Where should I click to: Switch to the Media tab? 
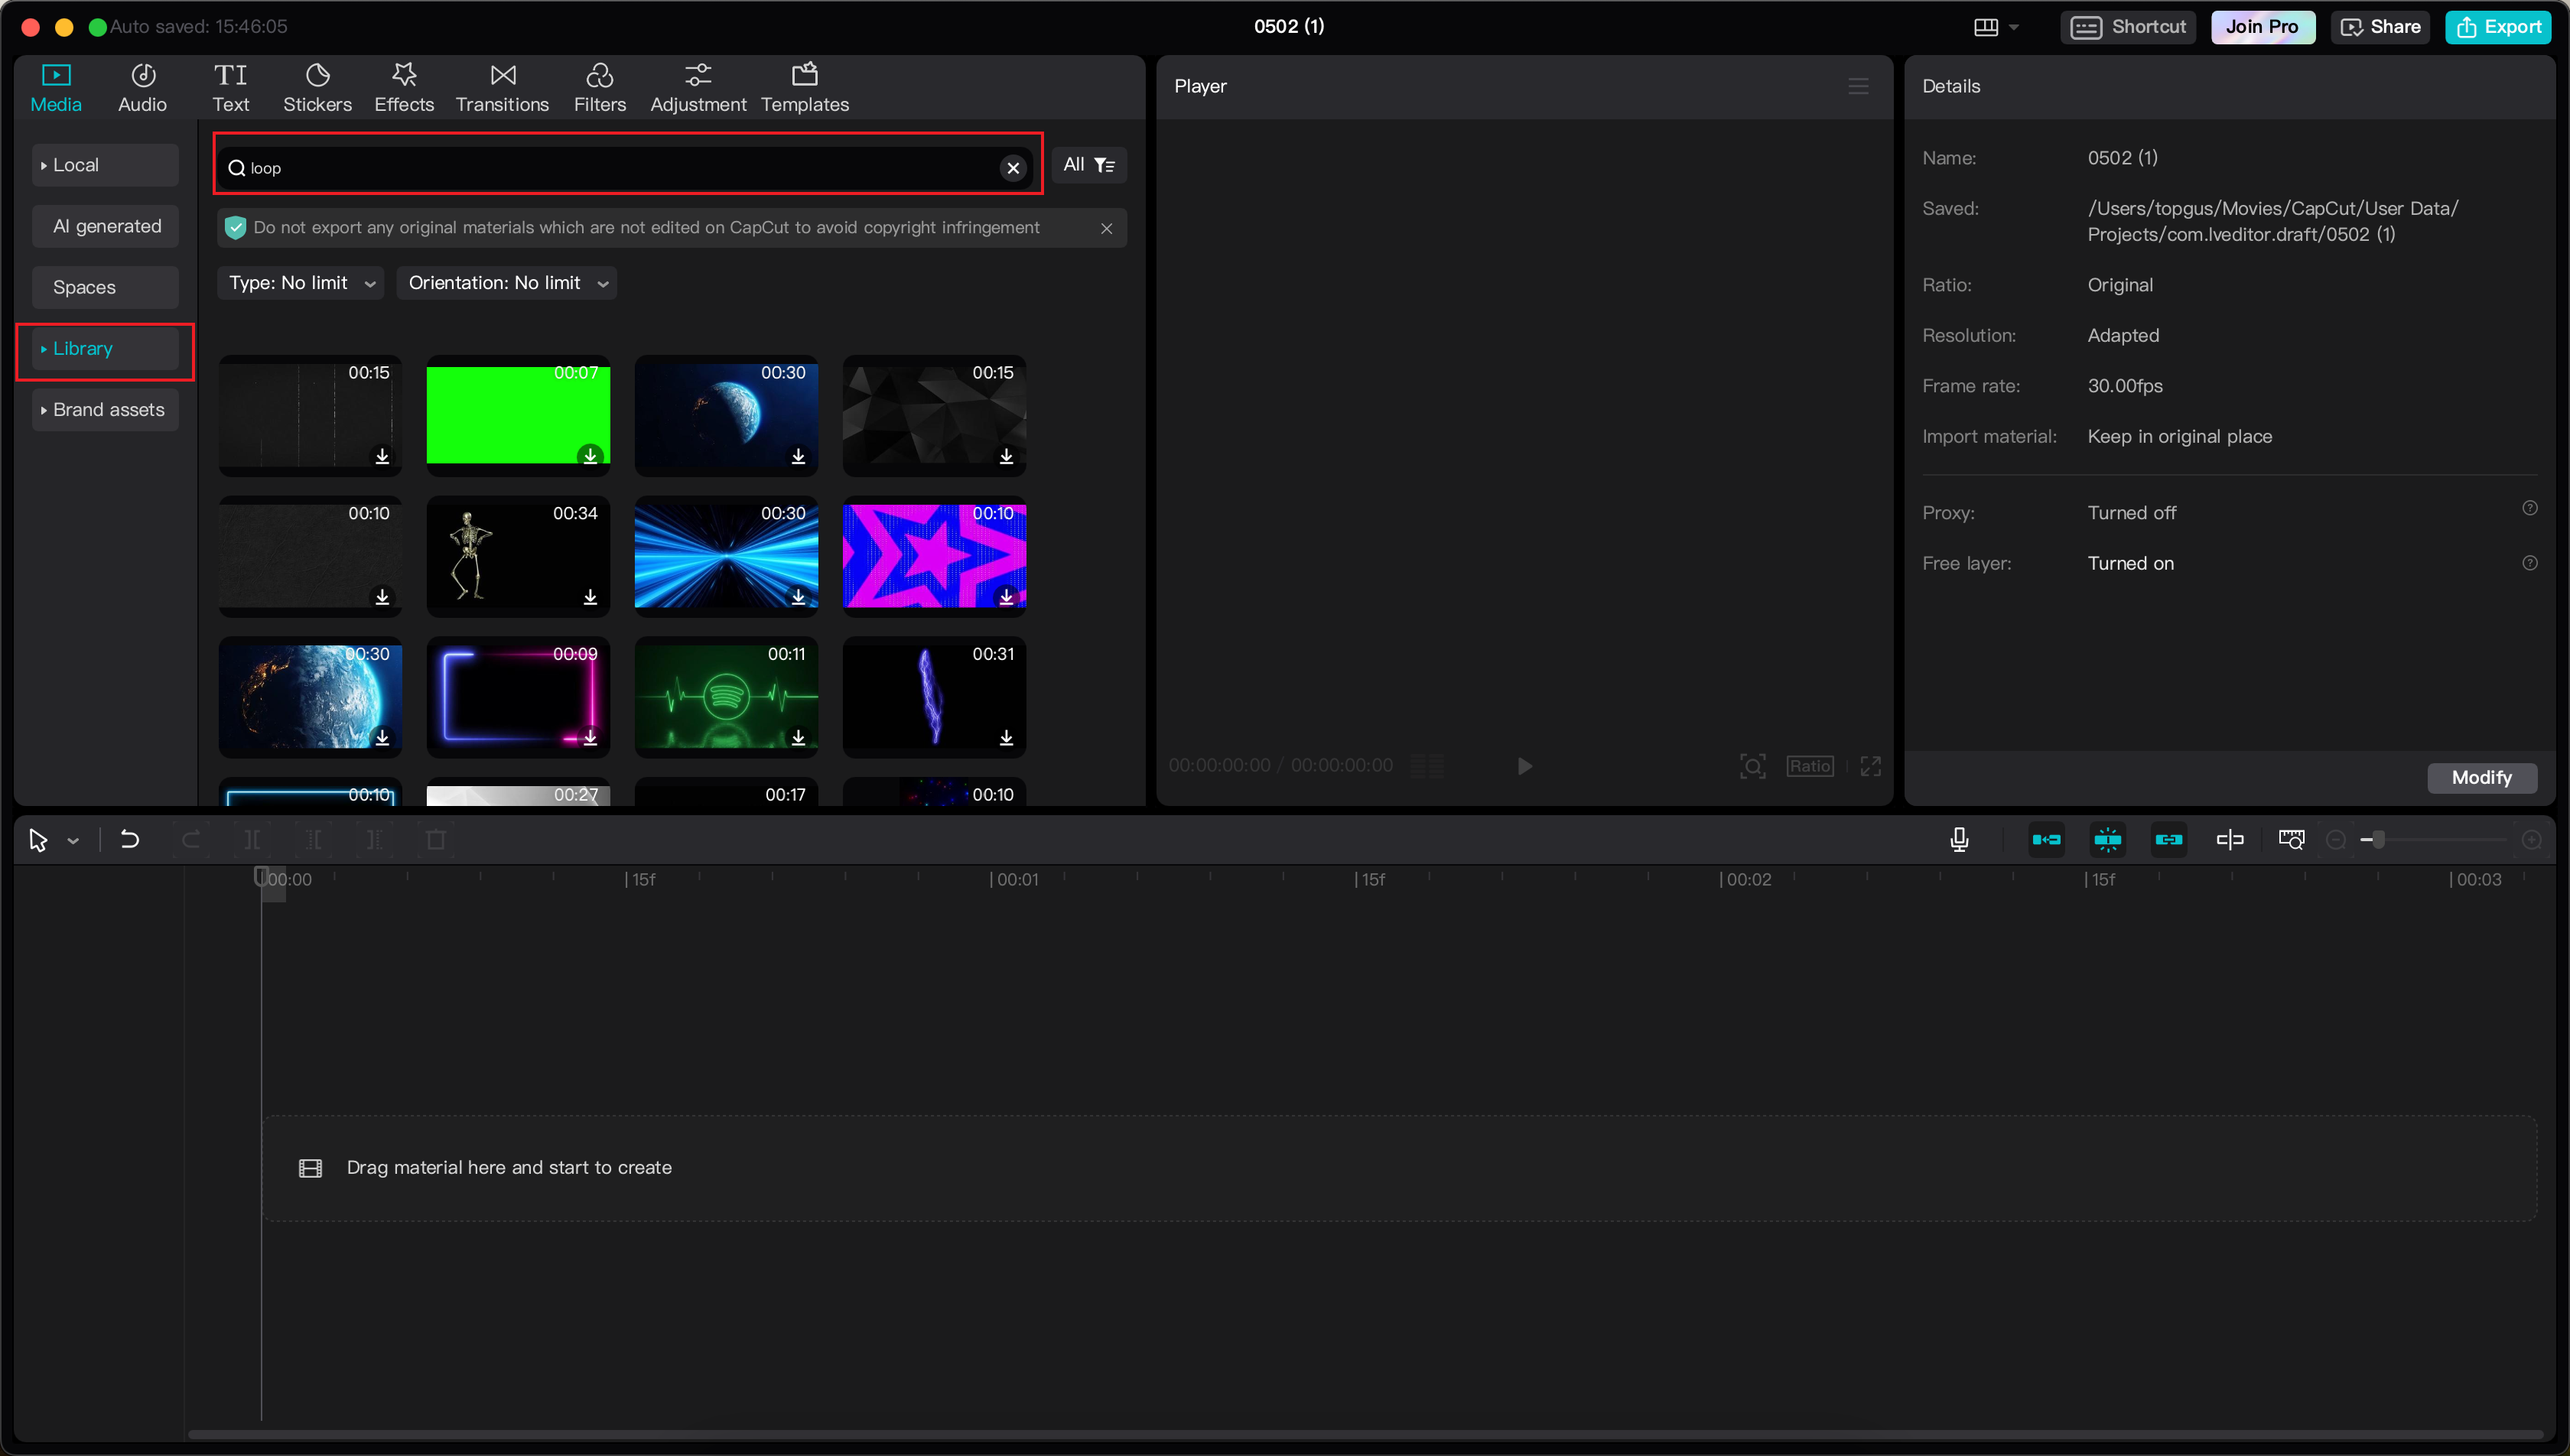point(56,86)
